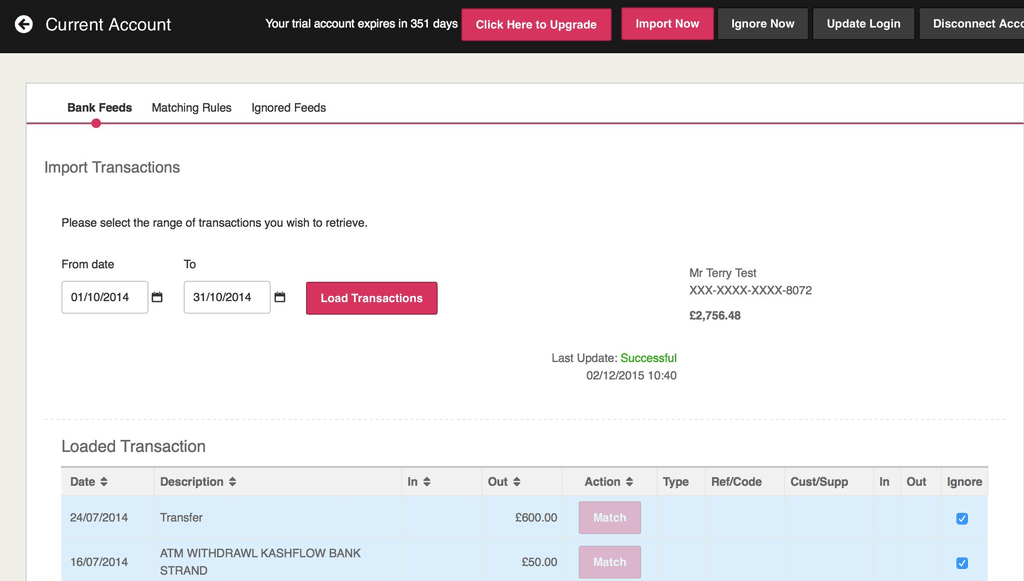
Task: Switch to the Matching Rules tab
Action: coord(191,108)
